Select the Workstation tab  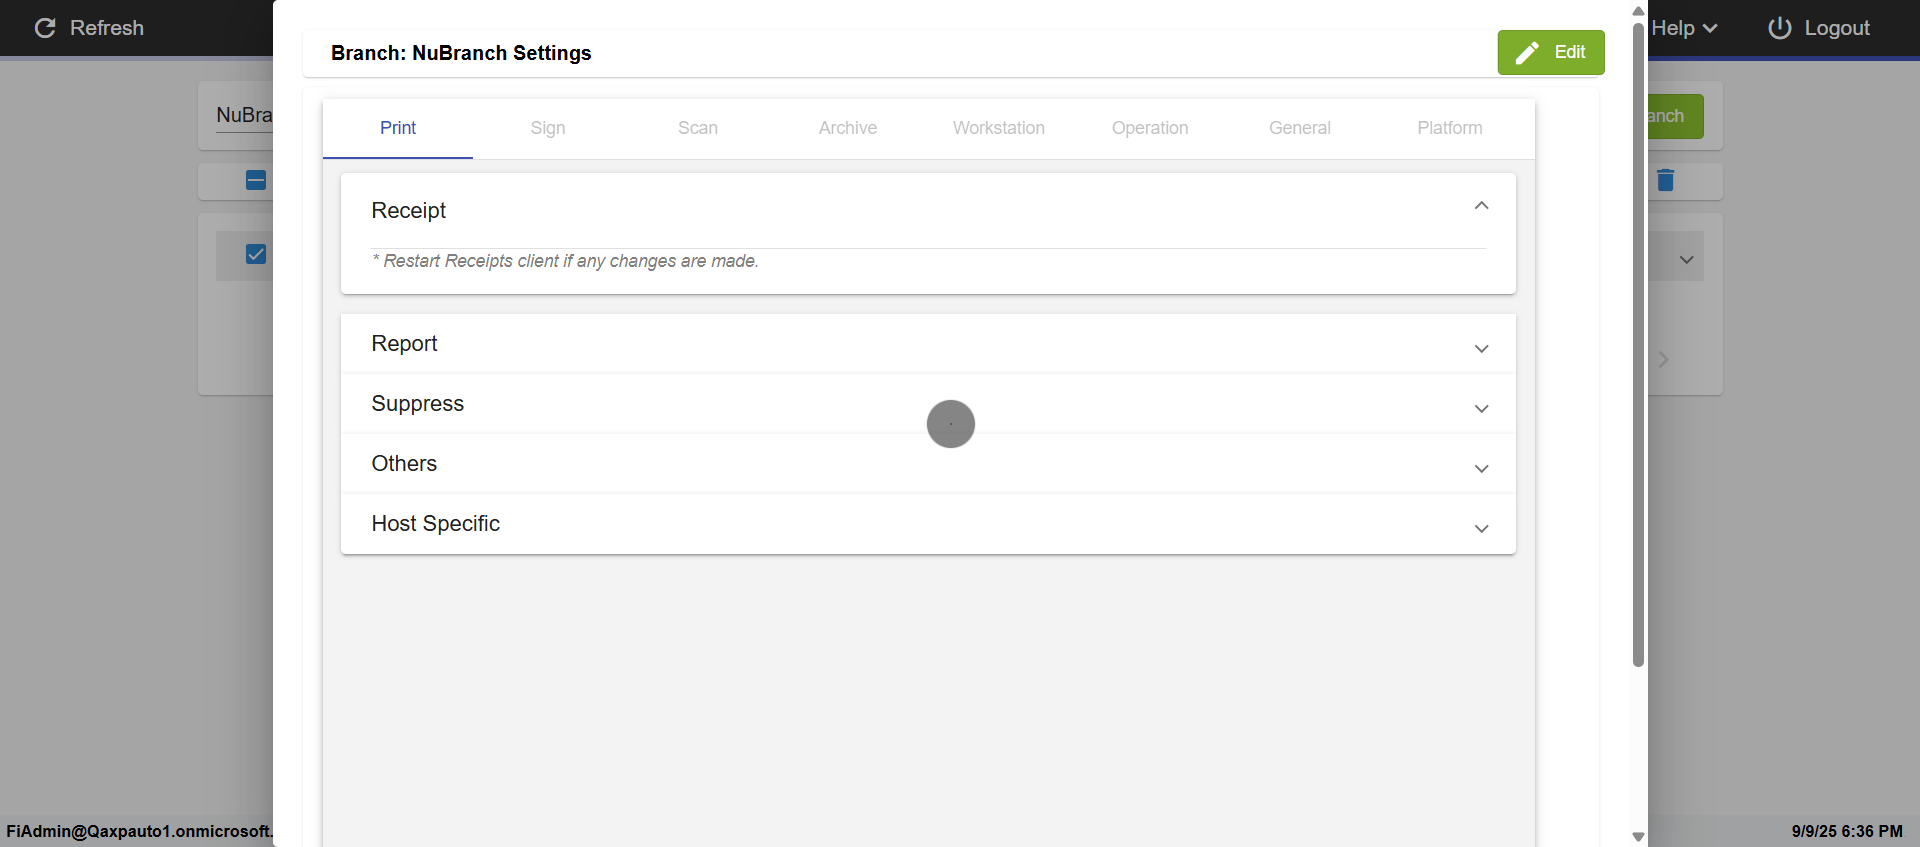pos(998,128)
